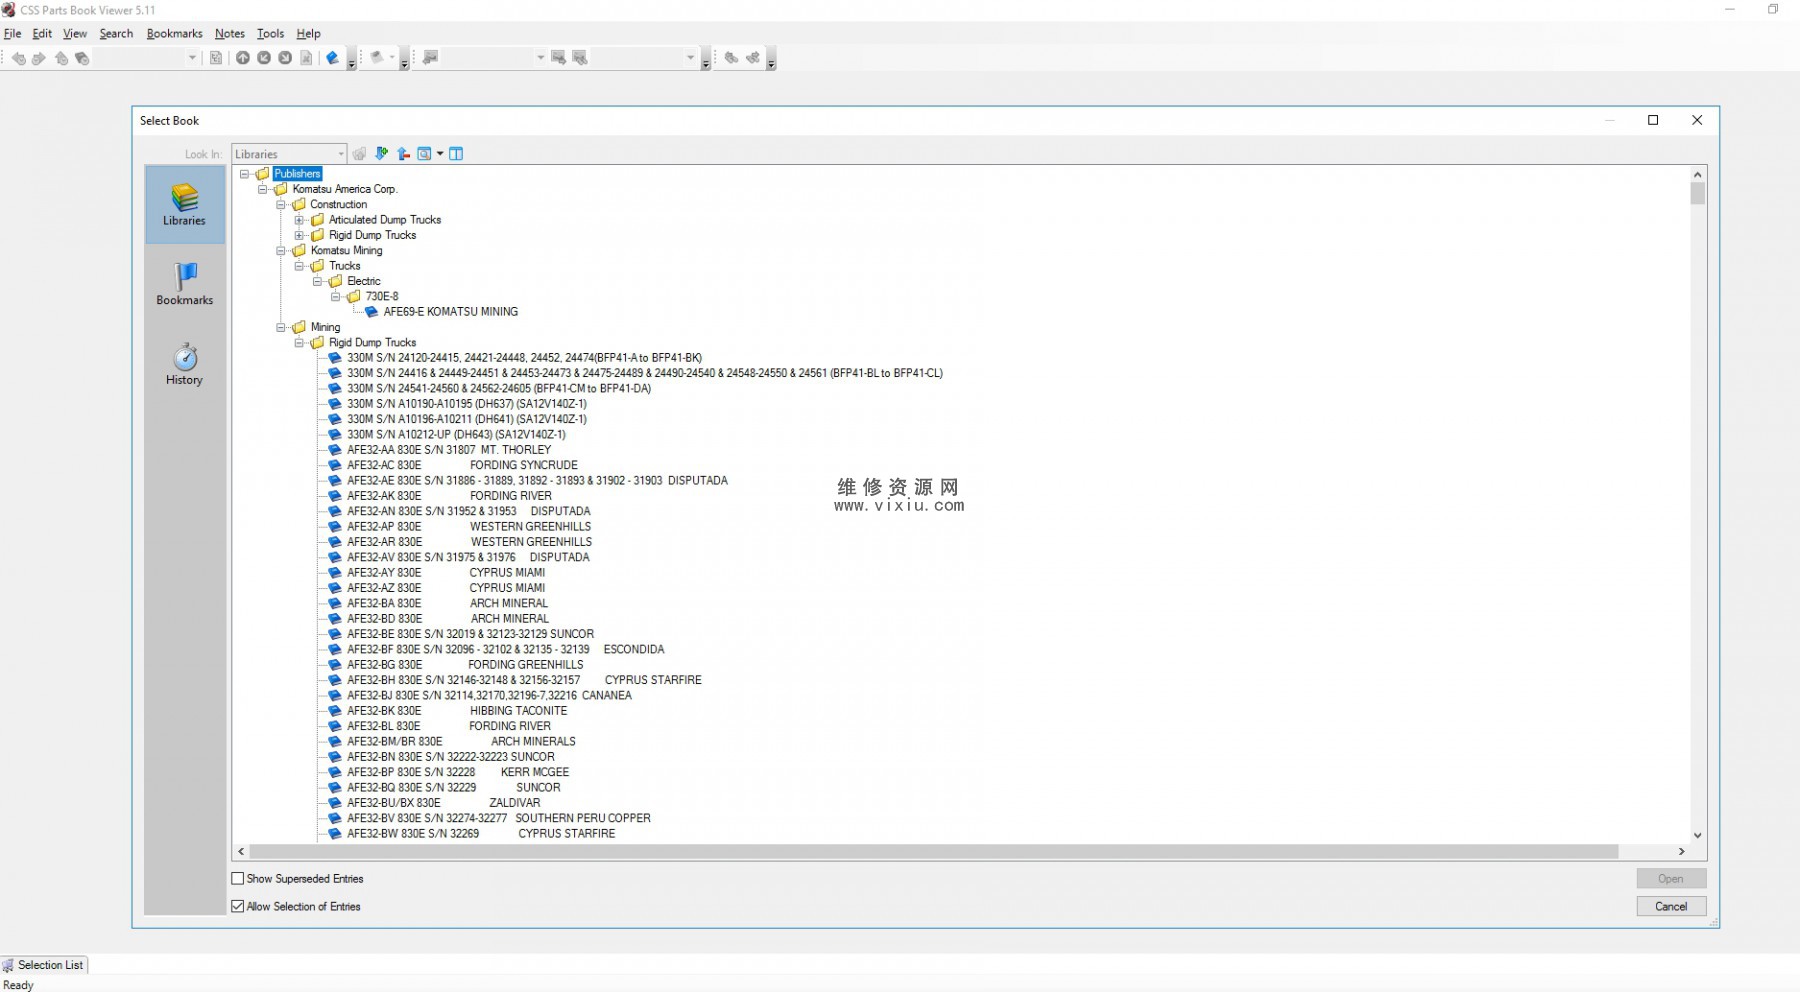Collapse the Komatsu Mining node
Screen dimensions: 1800x992
[x=281, y=251]
